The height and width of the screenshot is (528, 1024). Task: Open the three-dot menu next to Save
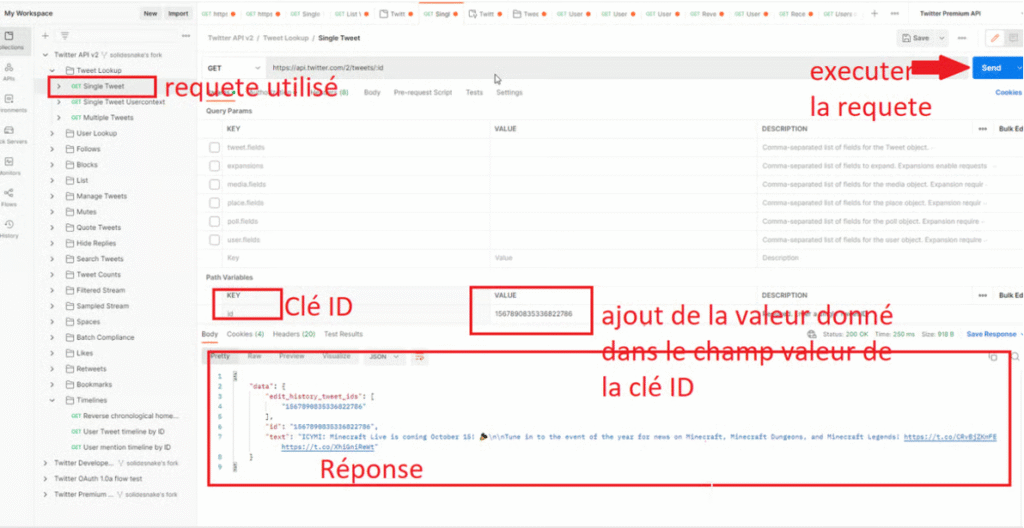tap(961, 38)
